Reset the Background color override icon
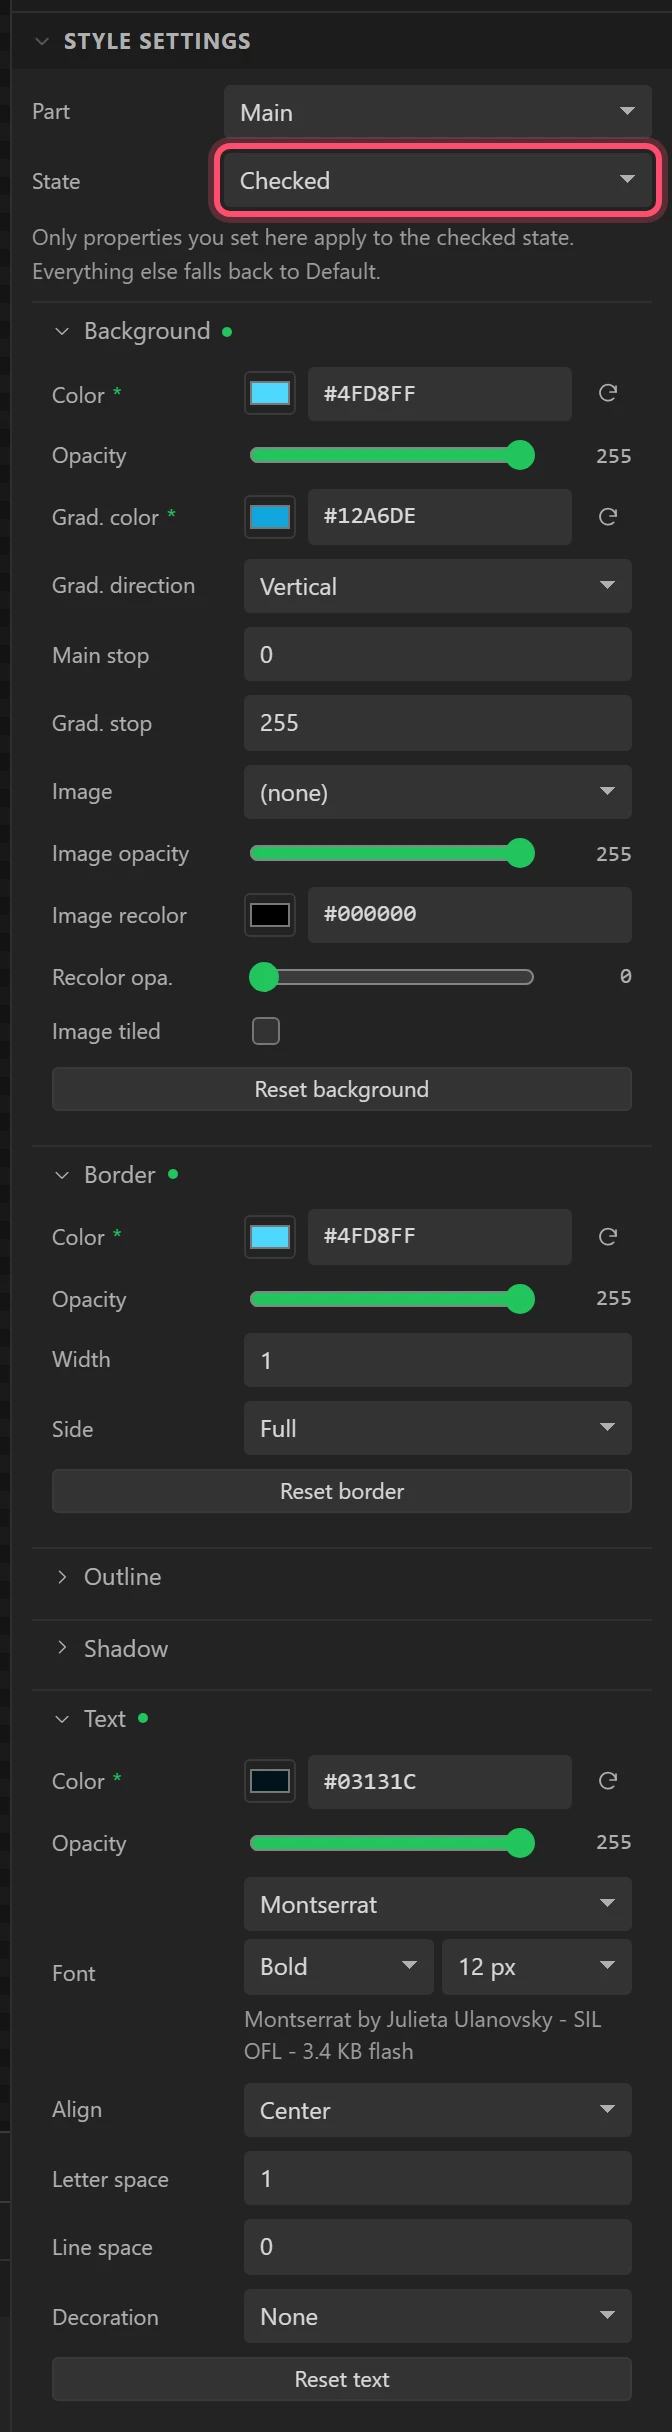Screen dimensions: 672x2432 (607, 393)
